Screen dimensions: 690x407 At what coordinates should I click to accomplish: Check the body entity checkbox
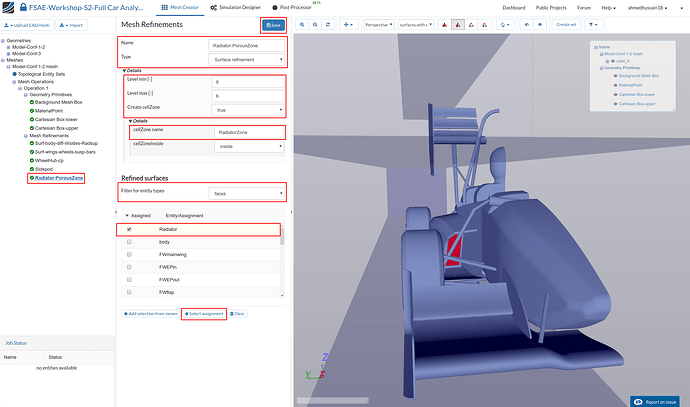(x=129, y=242)
